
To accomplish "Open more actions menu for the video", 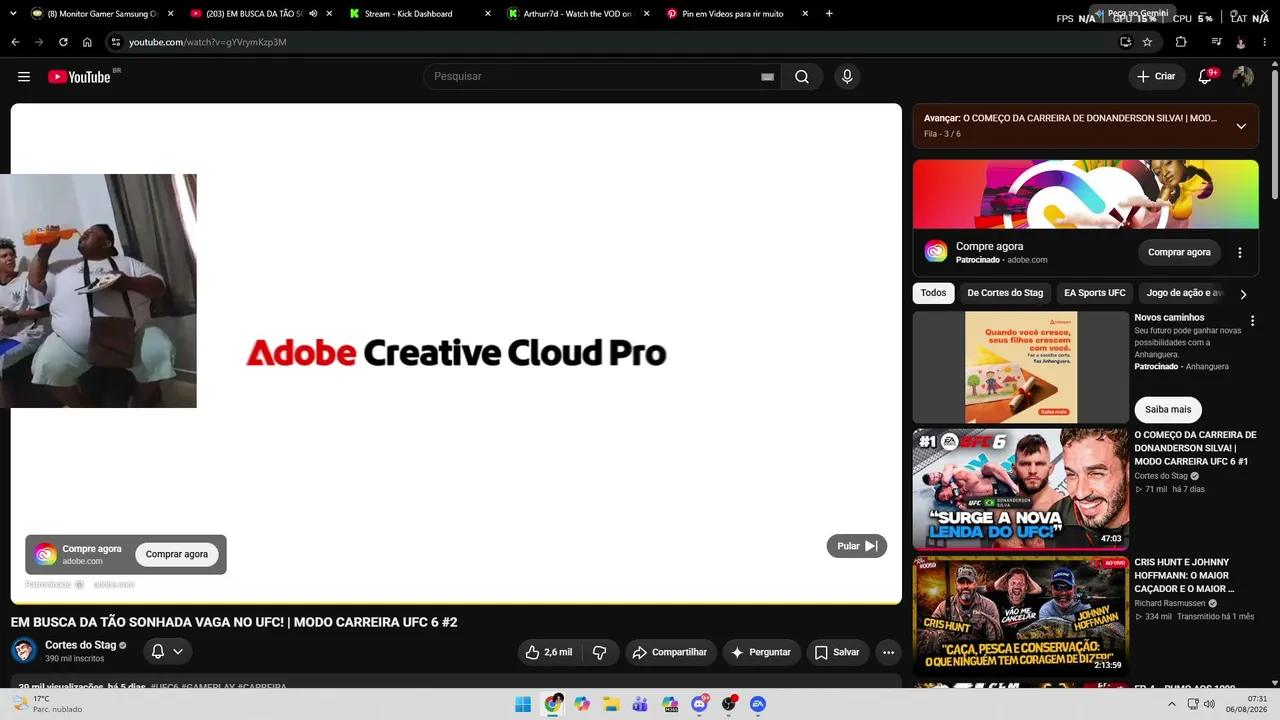I will pyautogui.click(x=888, y=652).
